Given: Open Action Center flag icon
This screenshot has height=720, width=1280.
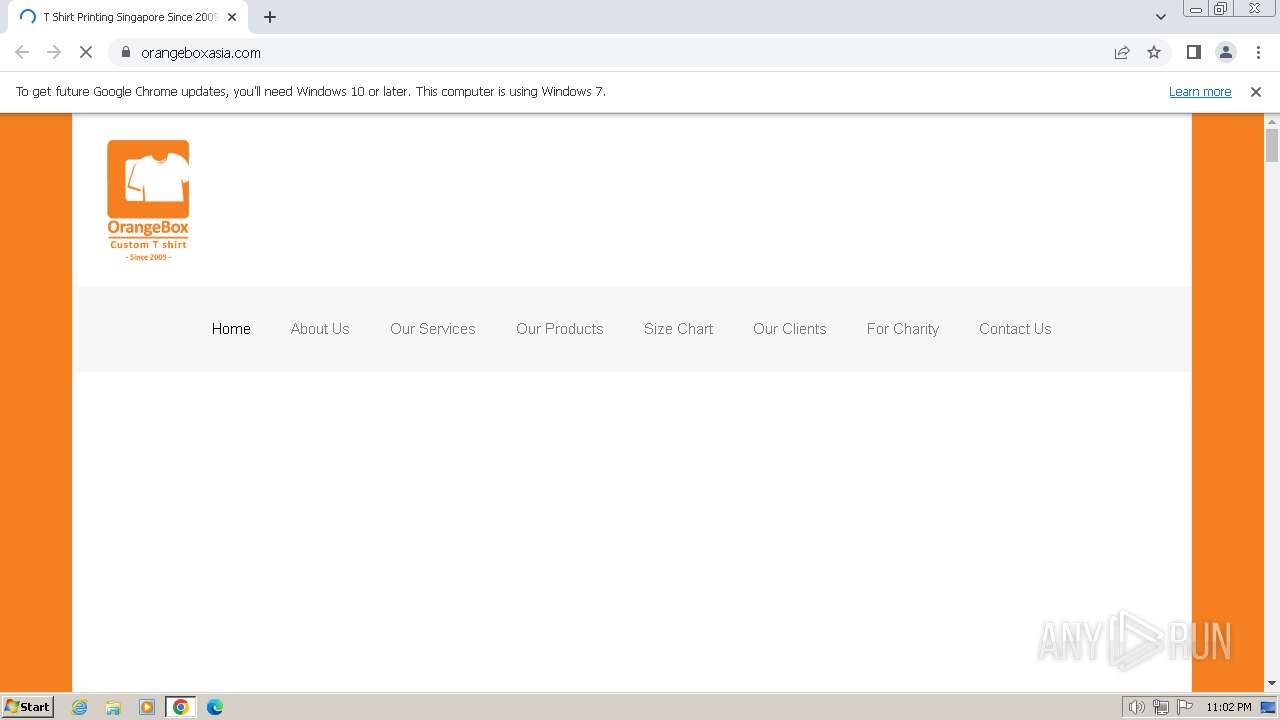Looking at the screenshot, I should [1185, 707].
